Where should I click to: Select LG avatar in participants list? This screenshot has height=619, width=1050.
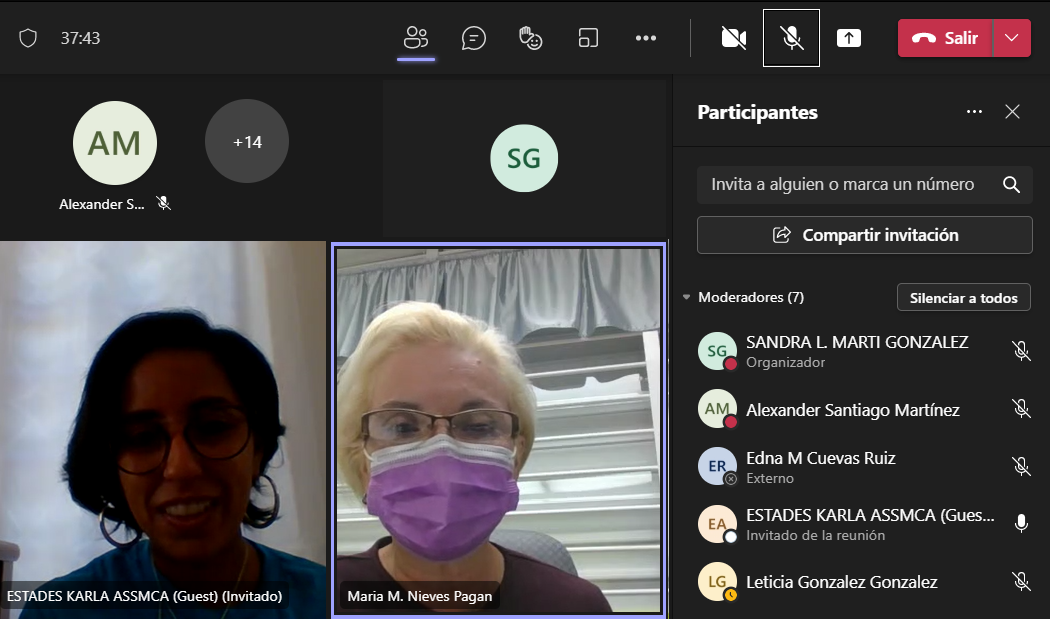[x=717, y=581]
